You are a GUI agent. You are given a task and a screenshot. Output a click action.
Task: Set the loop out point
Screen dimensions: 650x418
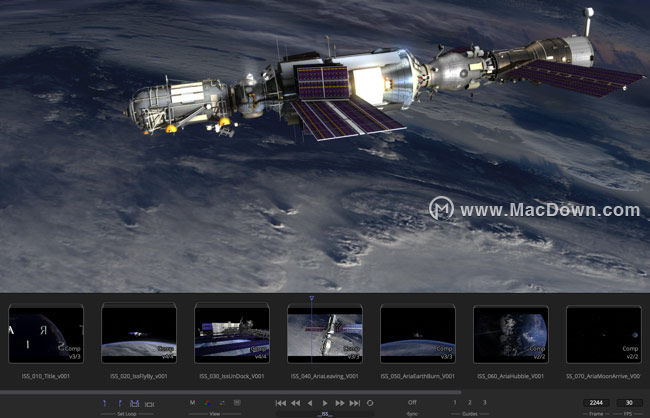(120, 403)
